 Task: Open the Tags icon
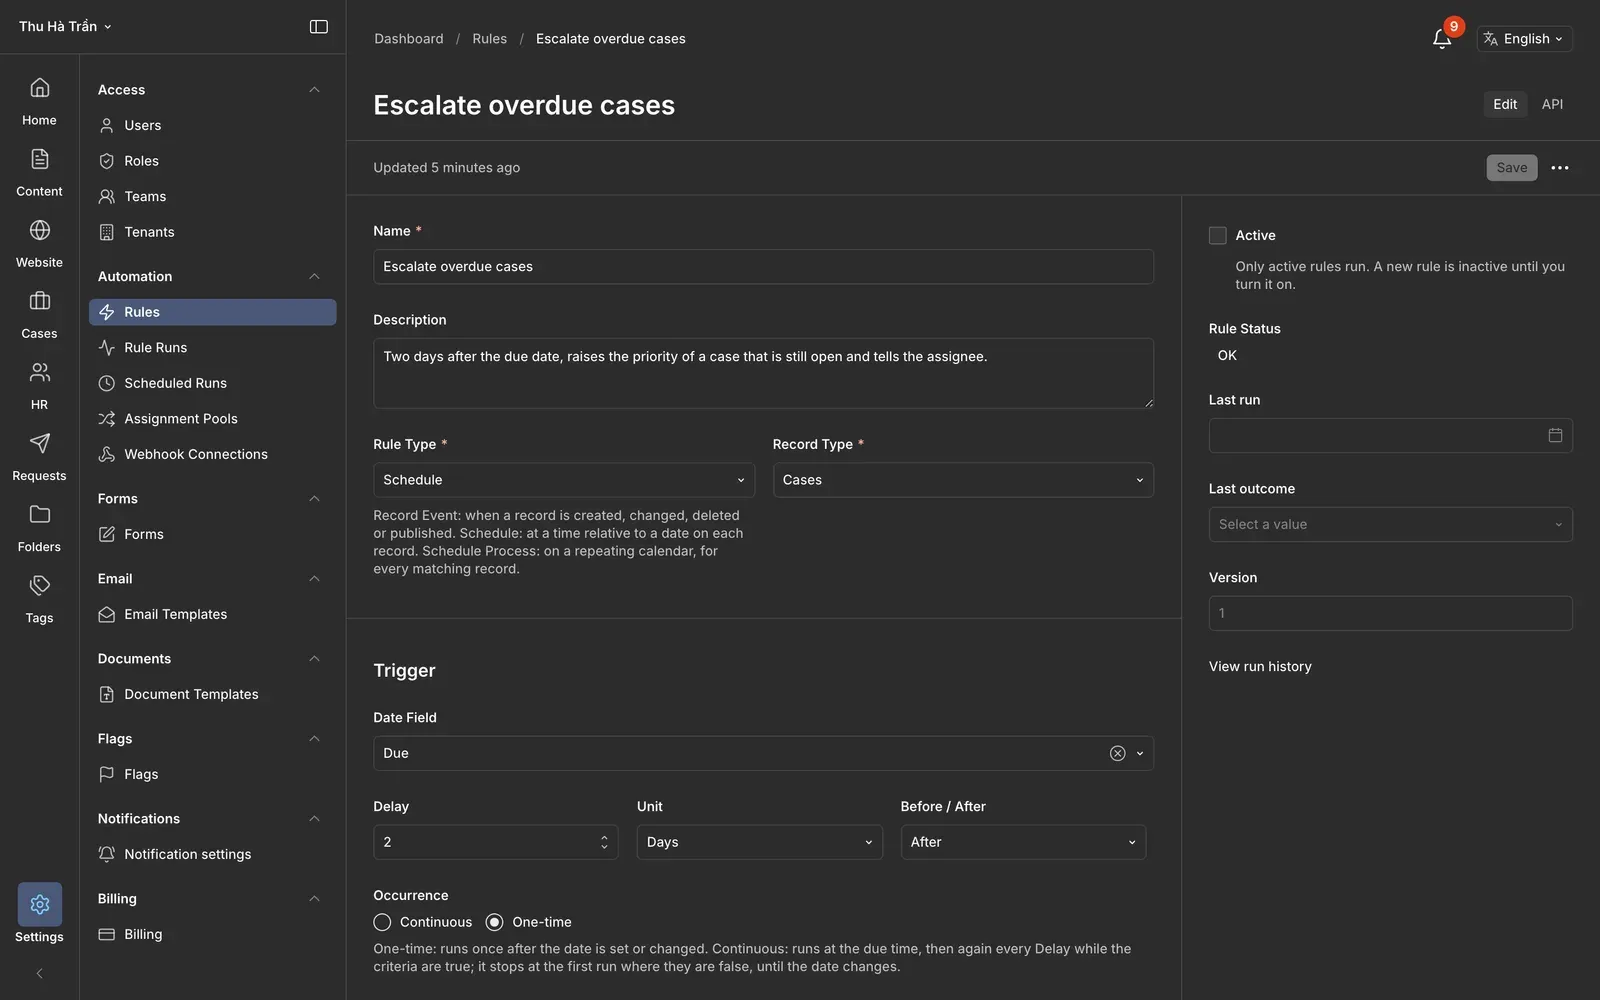click(39, 585)
